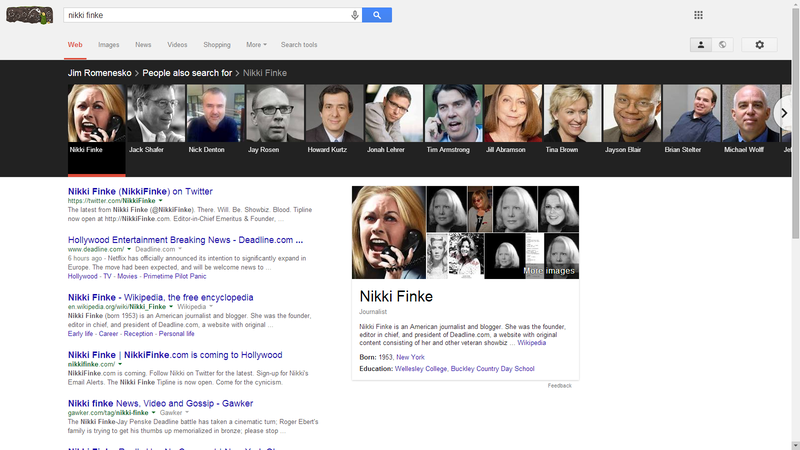
Task: Click More images in knowledge panel
Action: pyautogui.click(x=549, y=271)
